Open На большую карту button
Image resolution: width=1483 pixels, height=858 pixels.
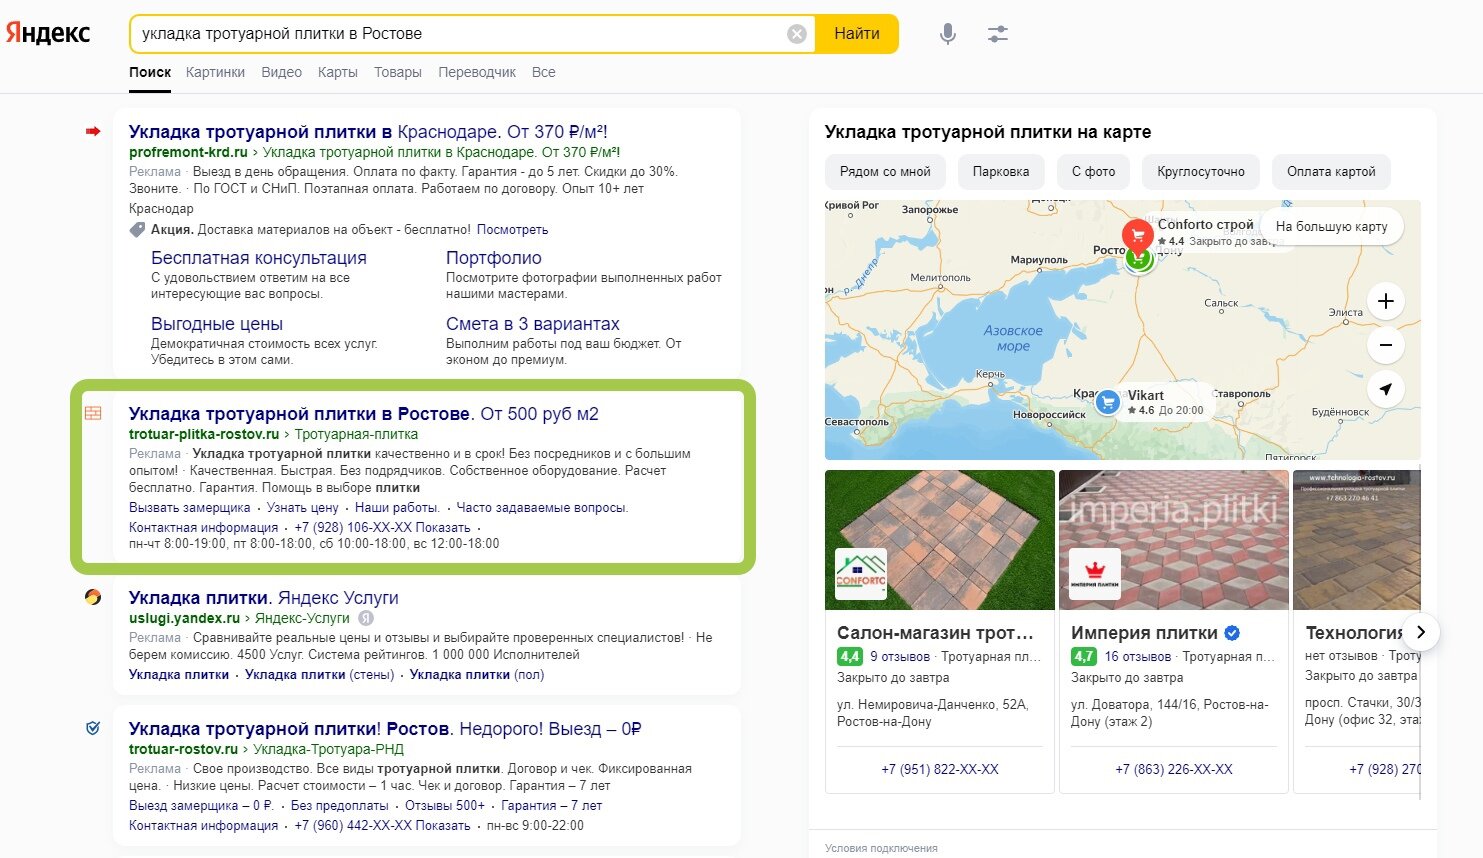pyautogui.click(x=1331, y=226)
